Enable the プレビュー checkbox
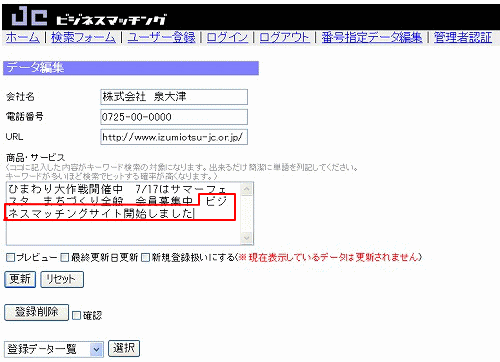This screenshot has width=500, height=362. pyautogui.click(x=11, y=257)
